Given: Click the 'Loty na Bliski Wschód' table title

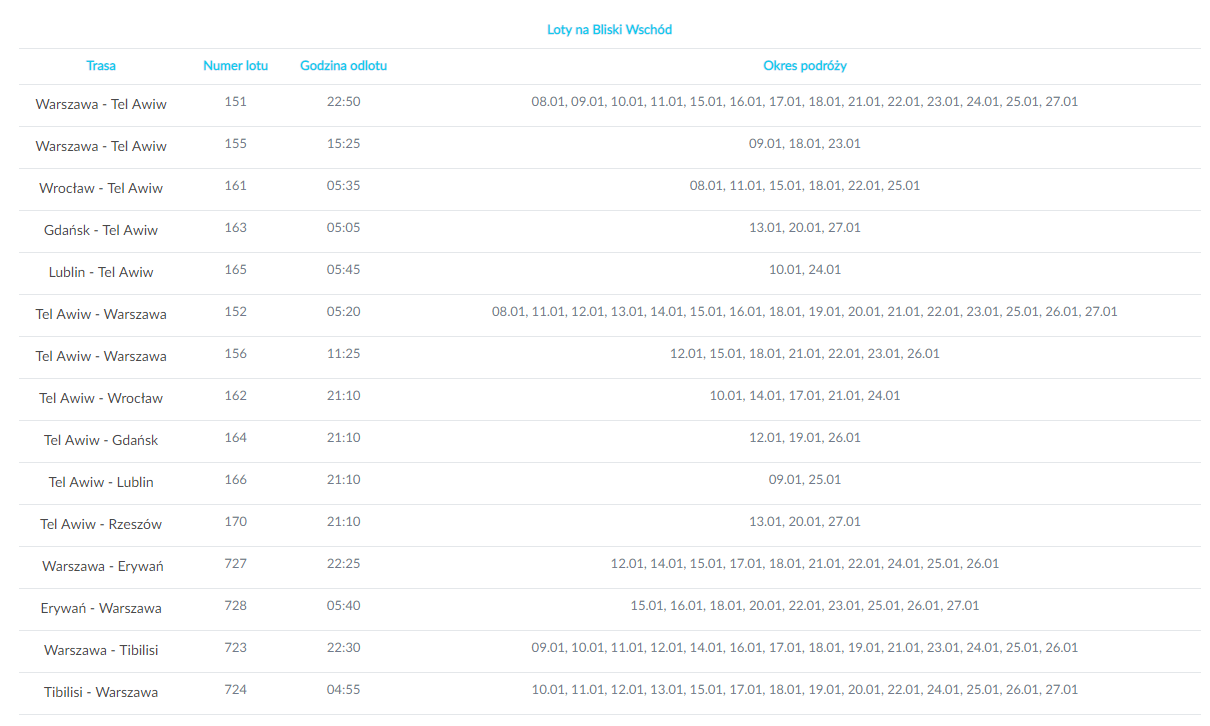Looking at the screenshot, I should pyautogui.click(x=609, y=30).
